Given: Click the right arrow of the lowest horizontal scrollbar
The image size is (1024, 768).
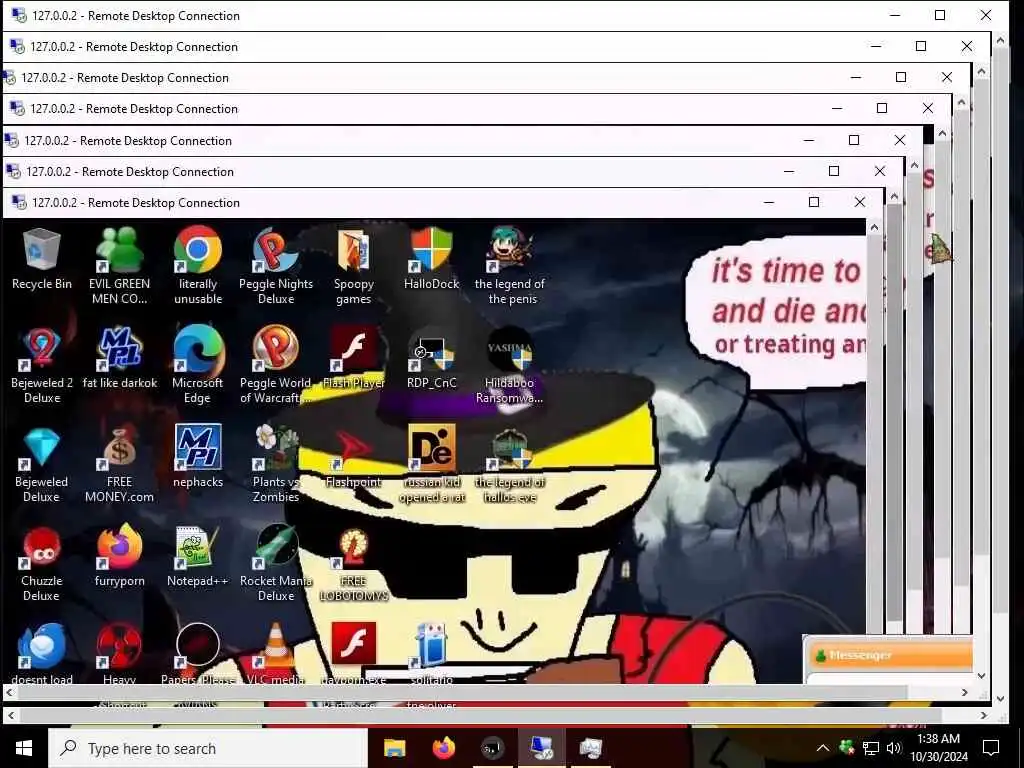Looking at the screenshot, I should [x=984, y=716].
